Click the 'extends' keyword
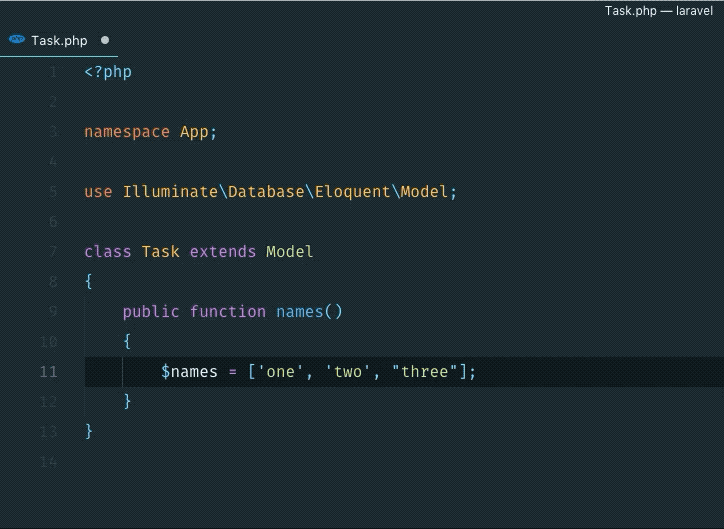 223,252
